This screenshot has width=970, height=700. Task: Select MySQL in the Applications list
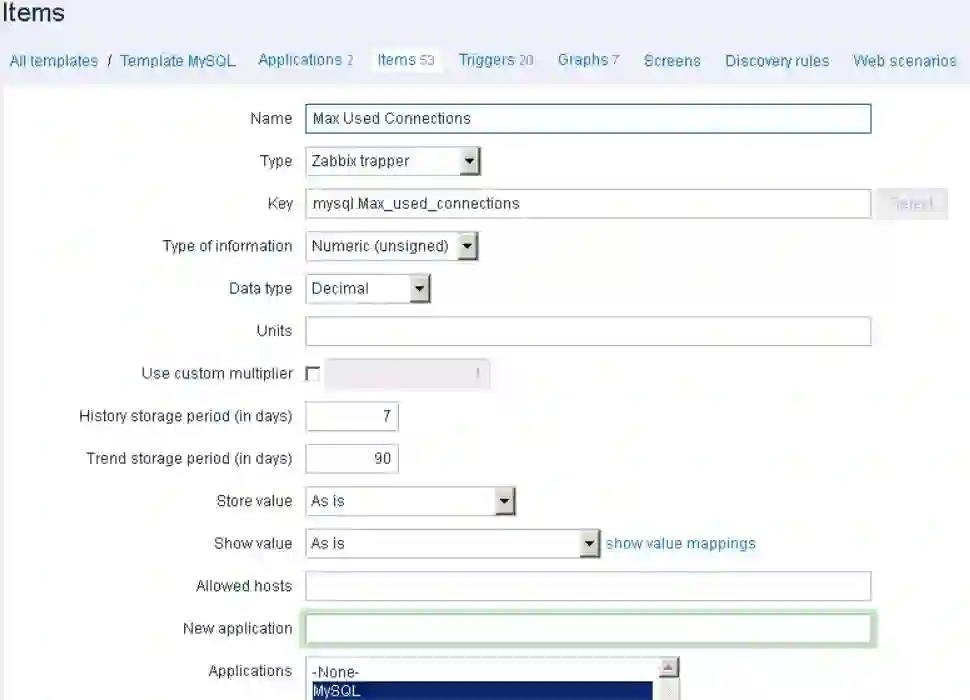point(483,691)
